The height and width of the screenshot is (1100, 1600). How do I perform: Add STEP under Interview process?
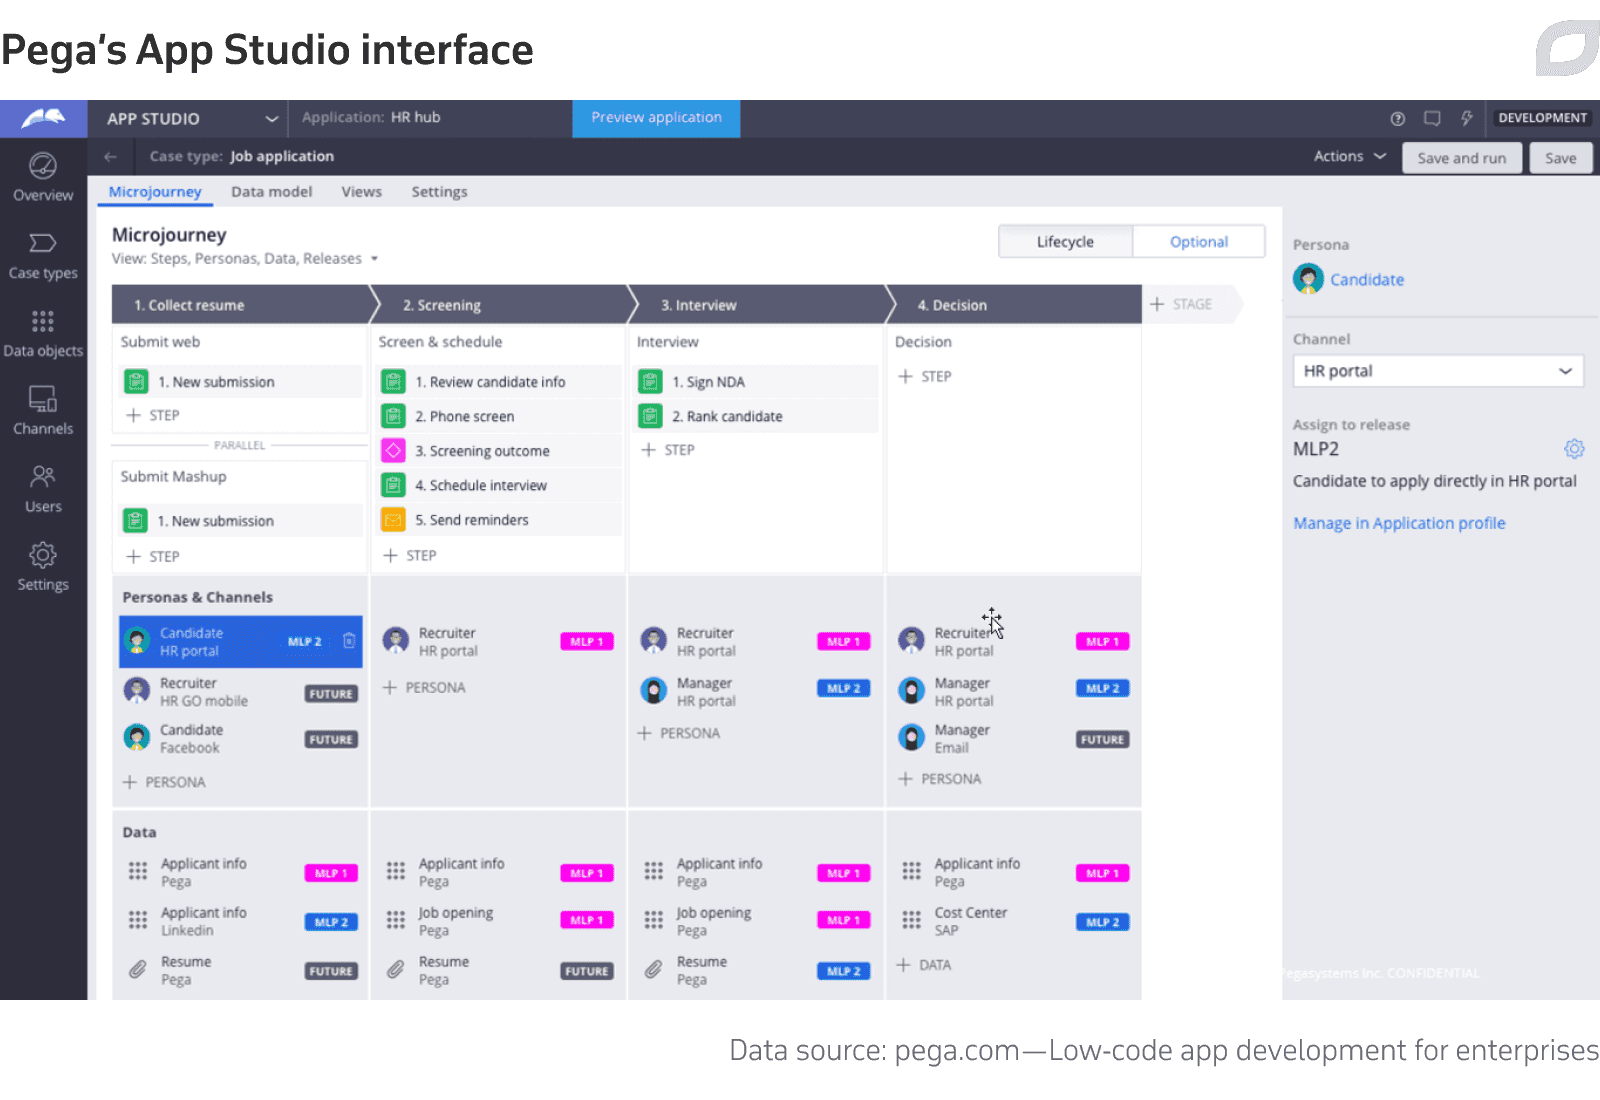668,450
